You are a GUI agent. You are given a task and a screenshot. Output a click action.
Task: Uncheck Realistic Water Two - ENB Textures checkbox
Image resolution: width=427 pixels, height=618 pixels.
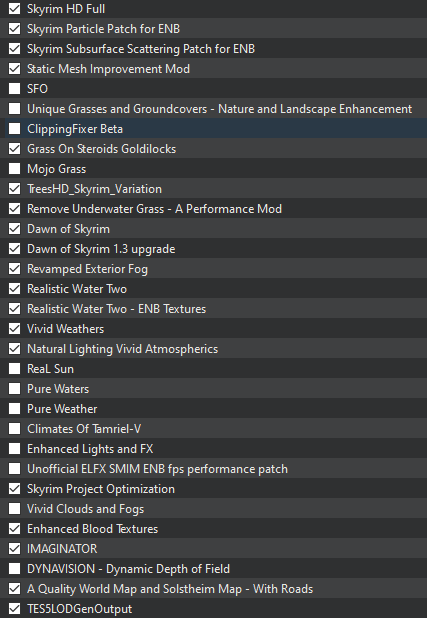[15, 309]
